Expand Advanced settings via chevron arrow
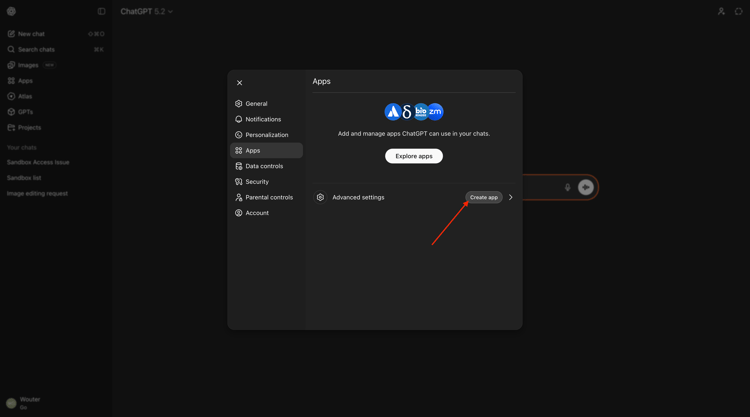 tap(510, 197)
